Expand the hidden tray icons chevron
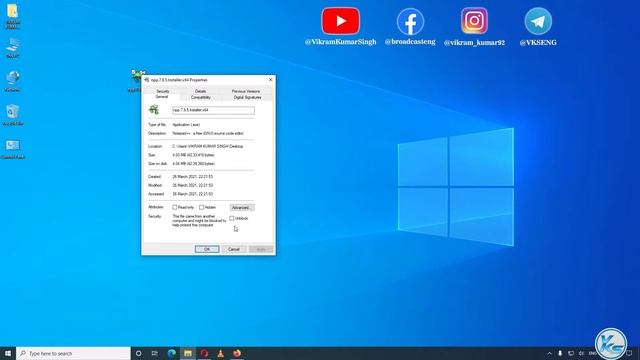The width and height of the screenshot is (640, 360). (x=549, y=353)
